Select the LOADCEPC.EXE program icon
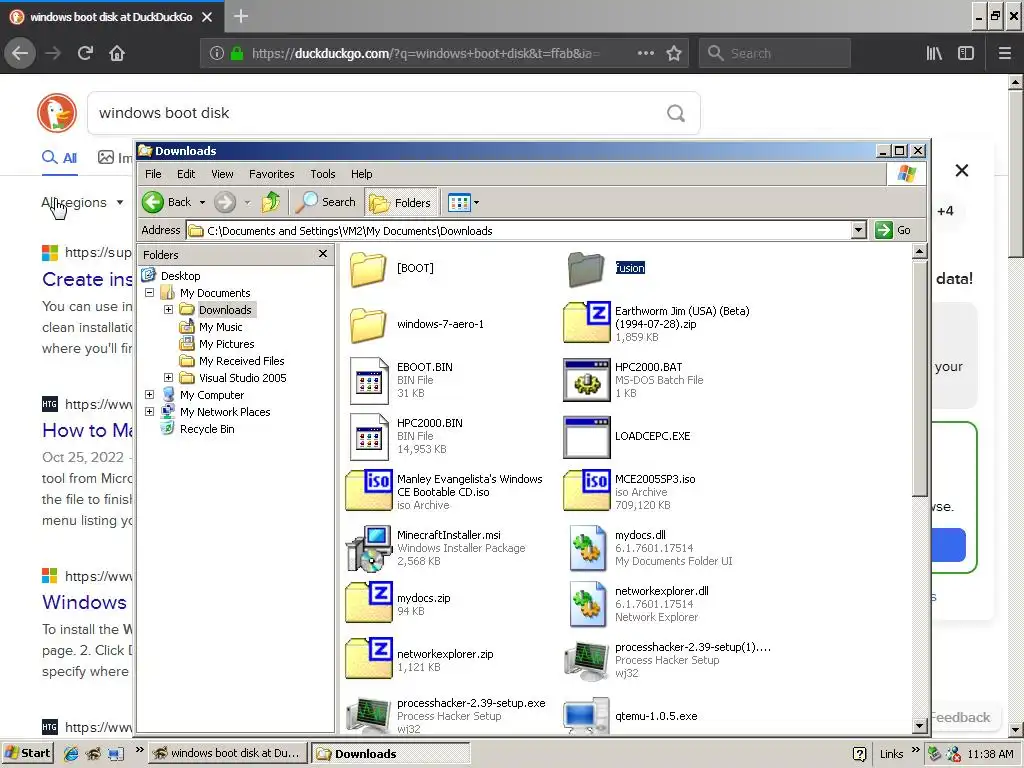This screenshot has height=768, width=1024. [x=586, y=437]
